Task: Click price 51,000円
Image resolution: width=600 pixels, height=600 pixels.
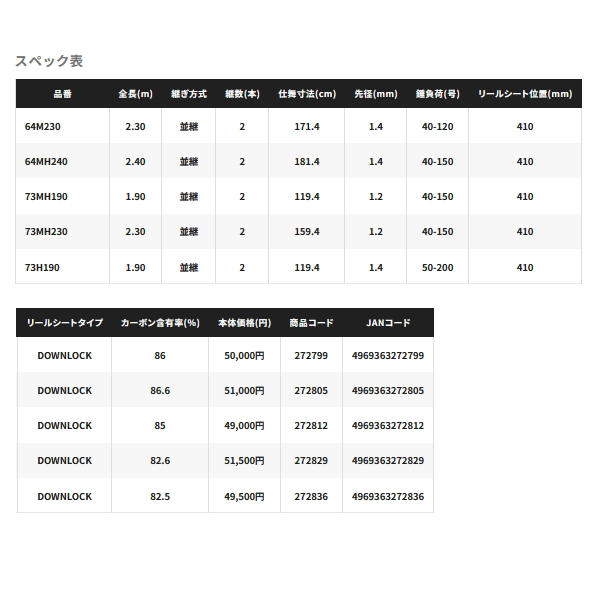Action: [245, 391]
